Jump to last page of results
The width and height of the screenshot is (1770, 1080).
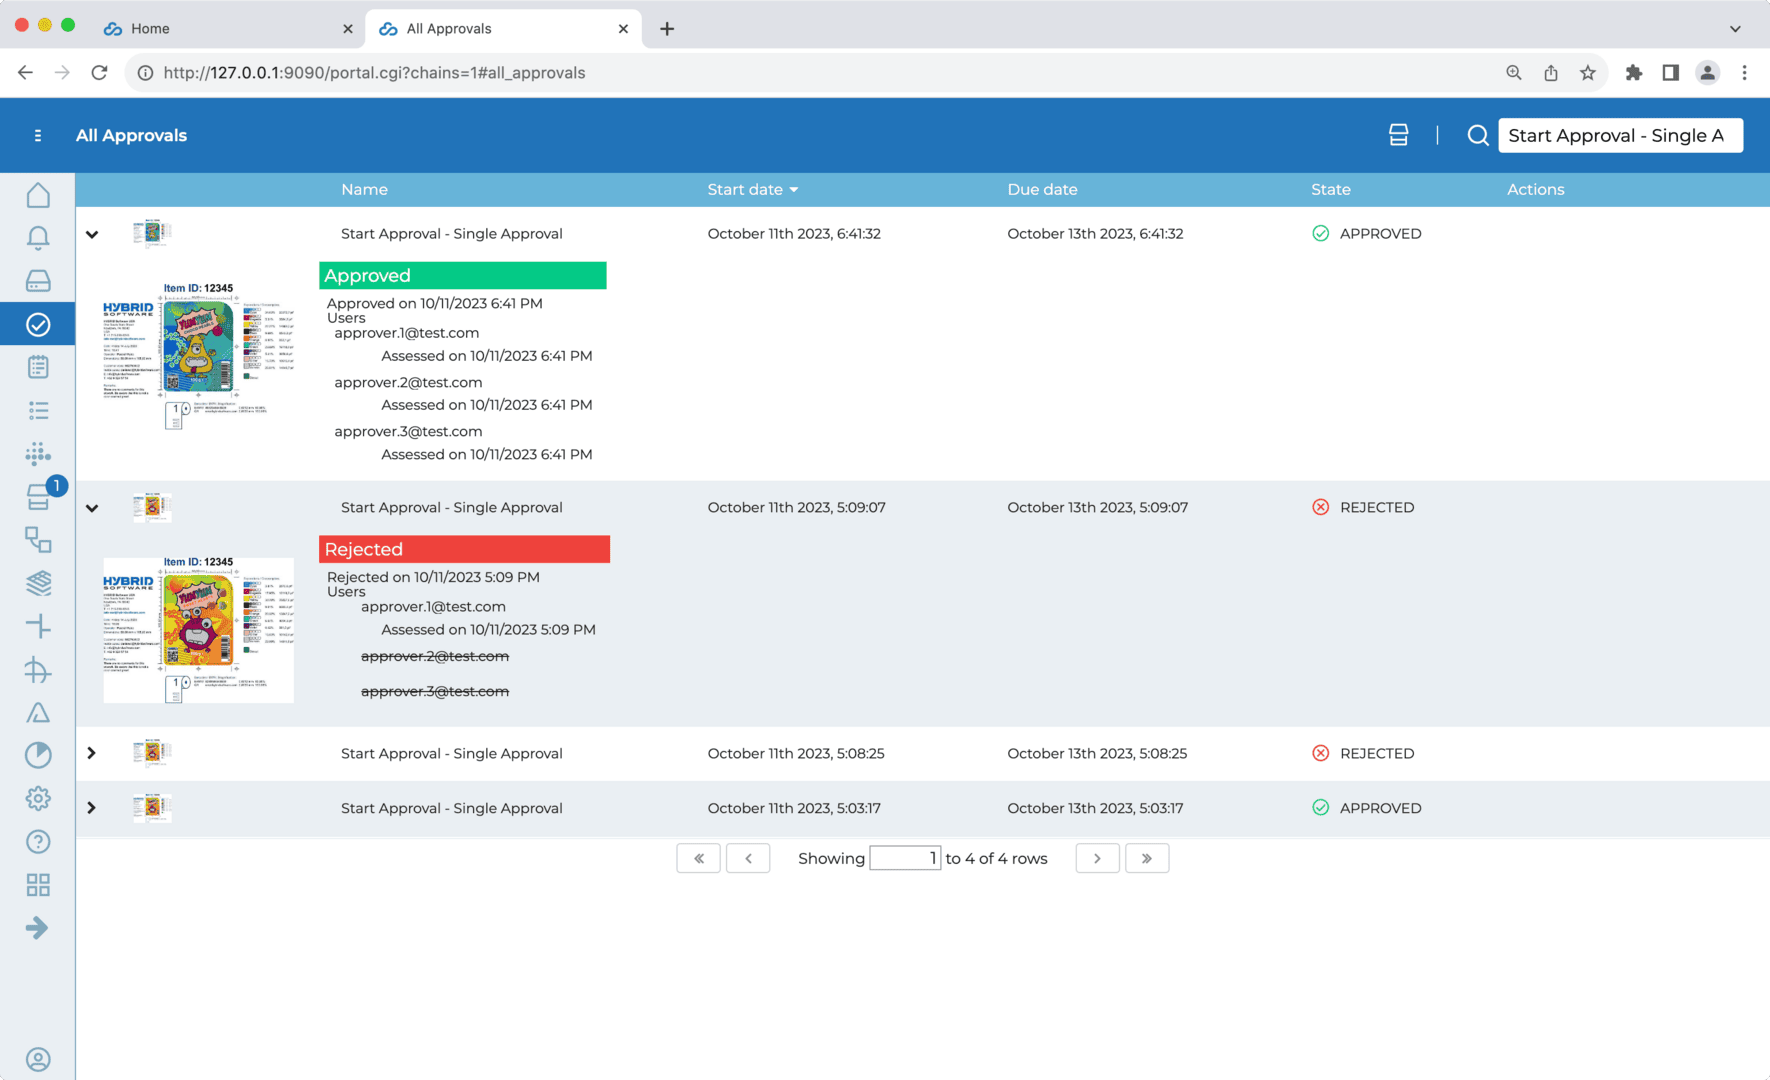coord(1147,858)
